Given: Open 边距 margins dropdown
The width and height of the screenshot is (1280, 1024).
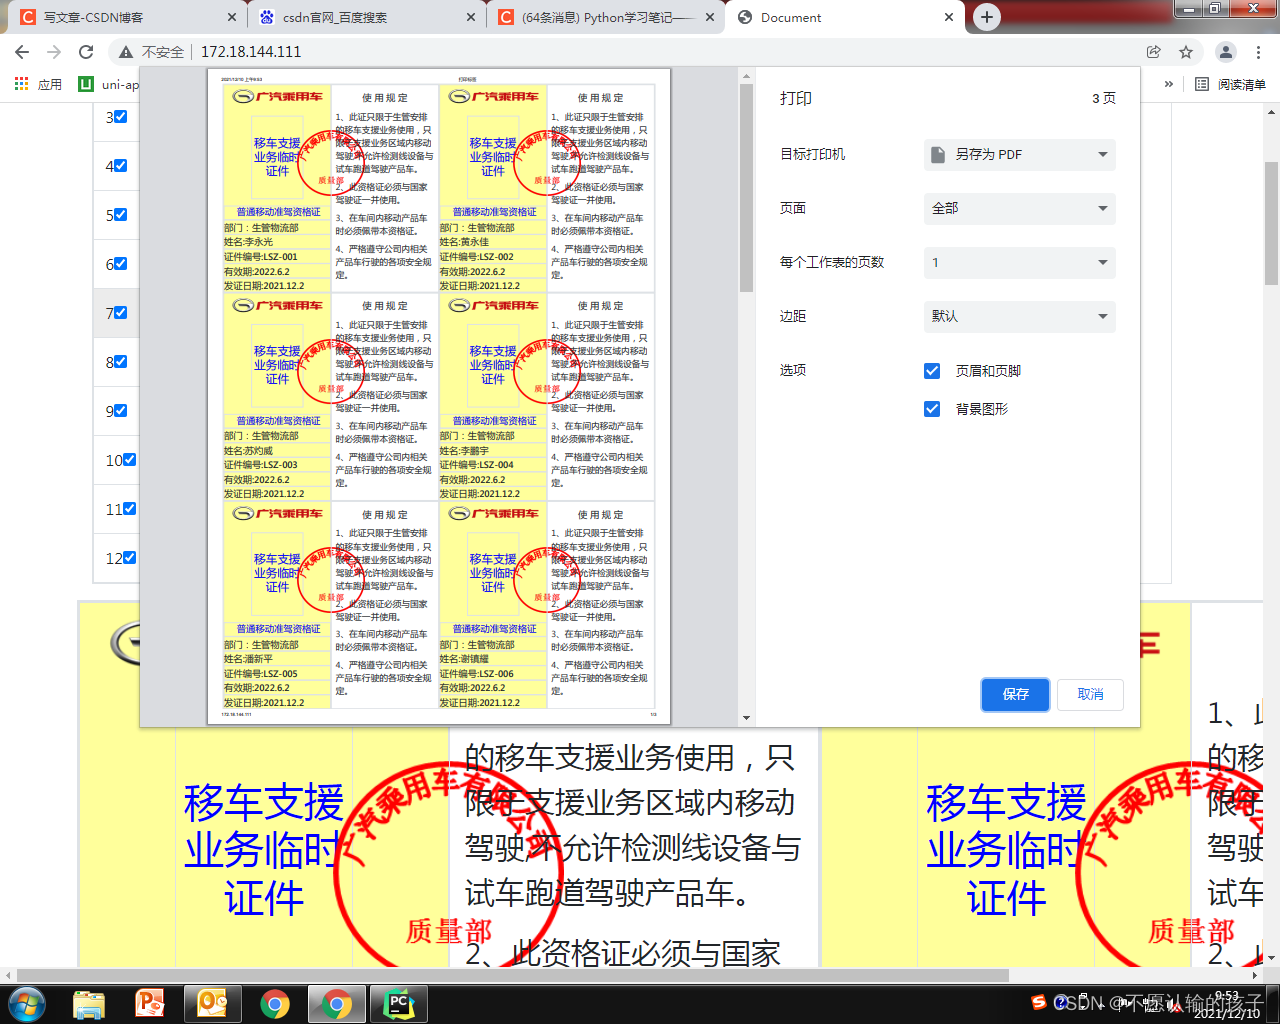Looking at the screenshot, I should coord(1019,316).
